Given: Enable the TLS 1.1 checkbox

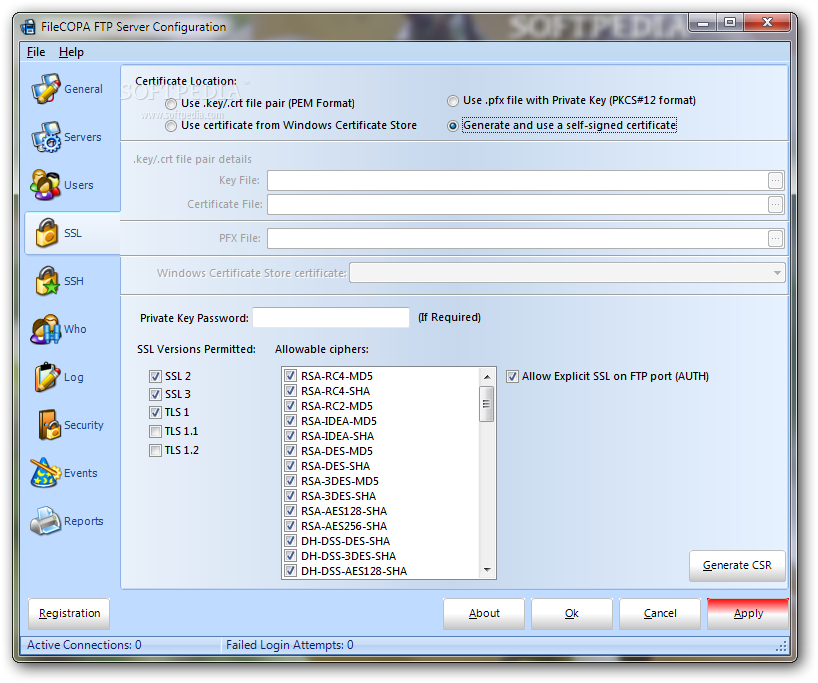Looking at the screenshot, I should tap(155, 432).
